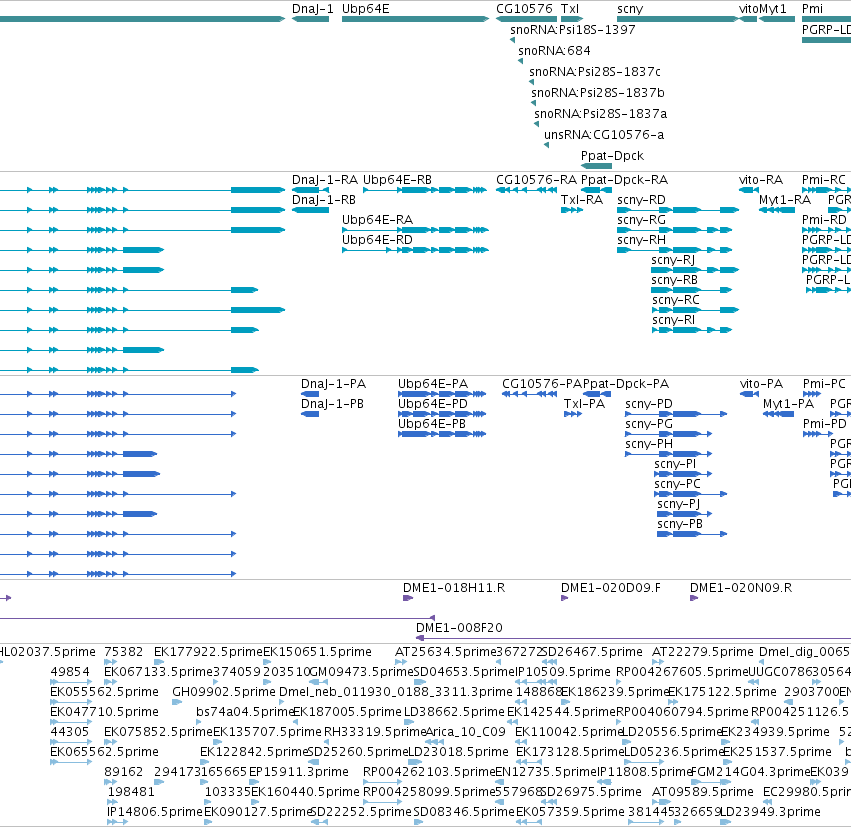Click the EP15911.3prime EST label
This screenshot has height=827, width=851.
click(299, 772)
